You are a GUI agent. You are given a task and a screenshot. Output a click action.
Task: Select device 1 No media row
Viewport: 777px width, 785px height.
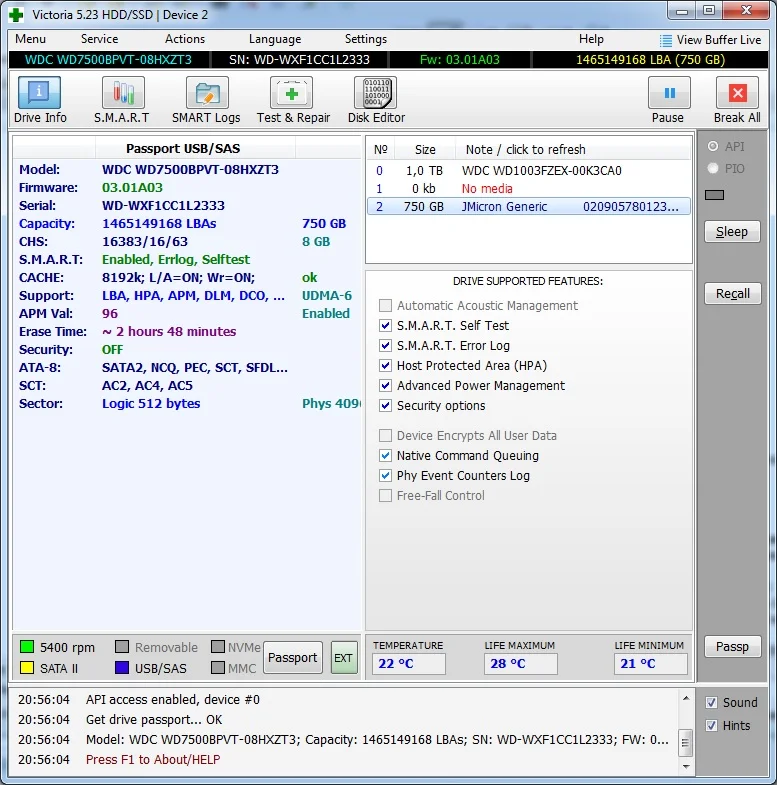[x=529, y=189]
